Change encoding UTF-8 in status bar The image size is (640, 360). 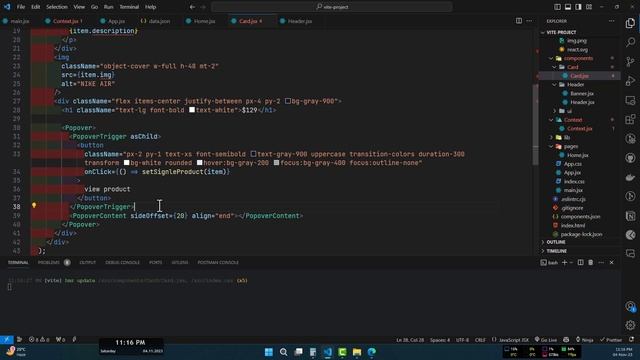tap(462, 340)
